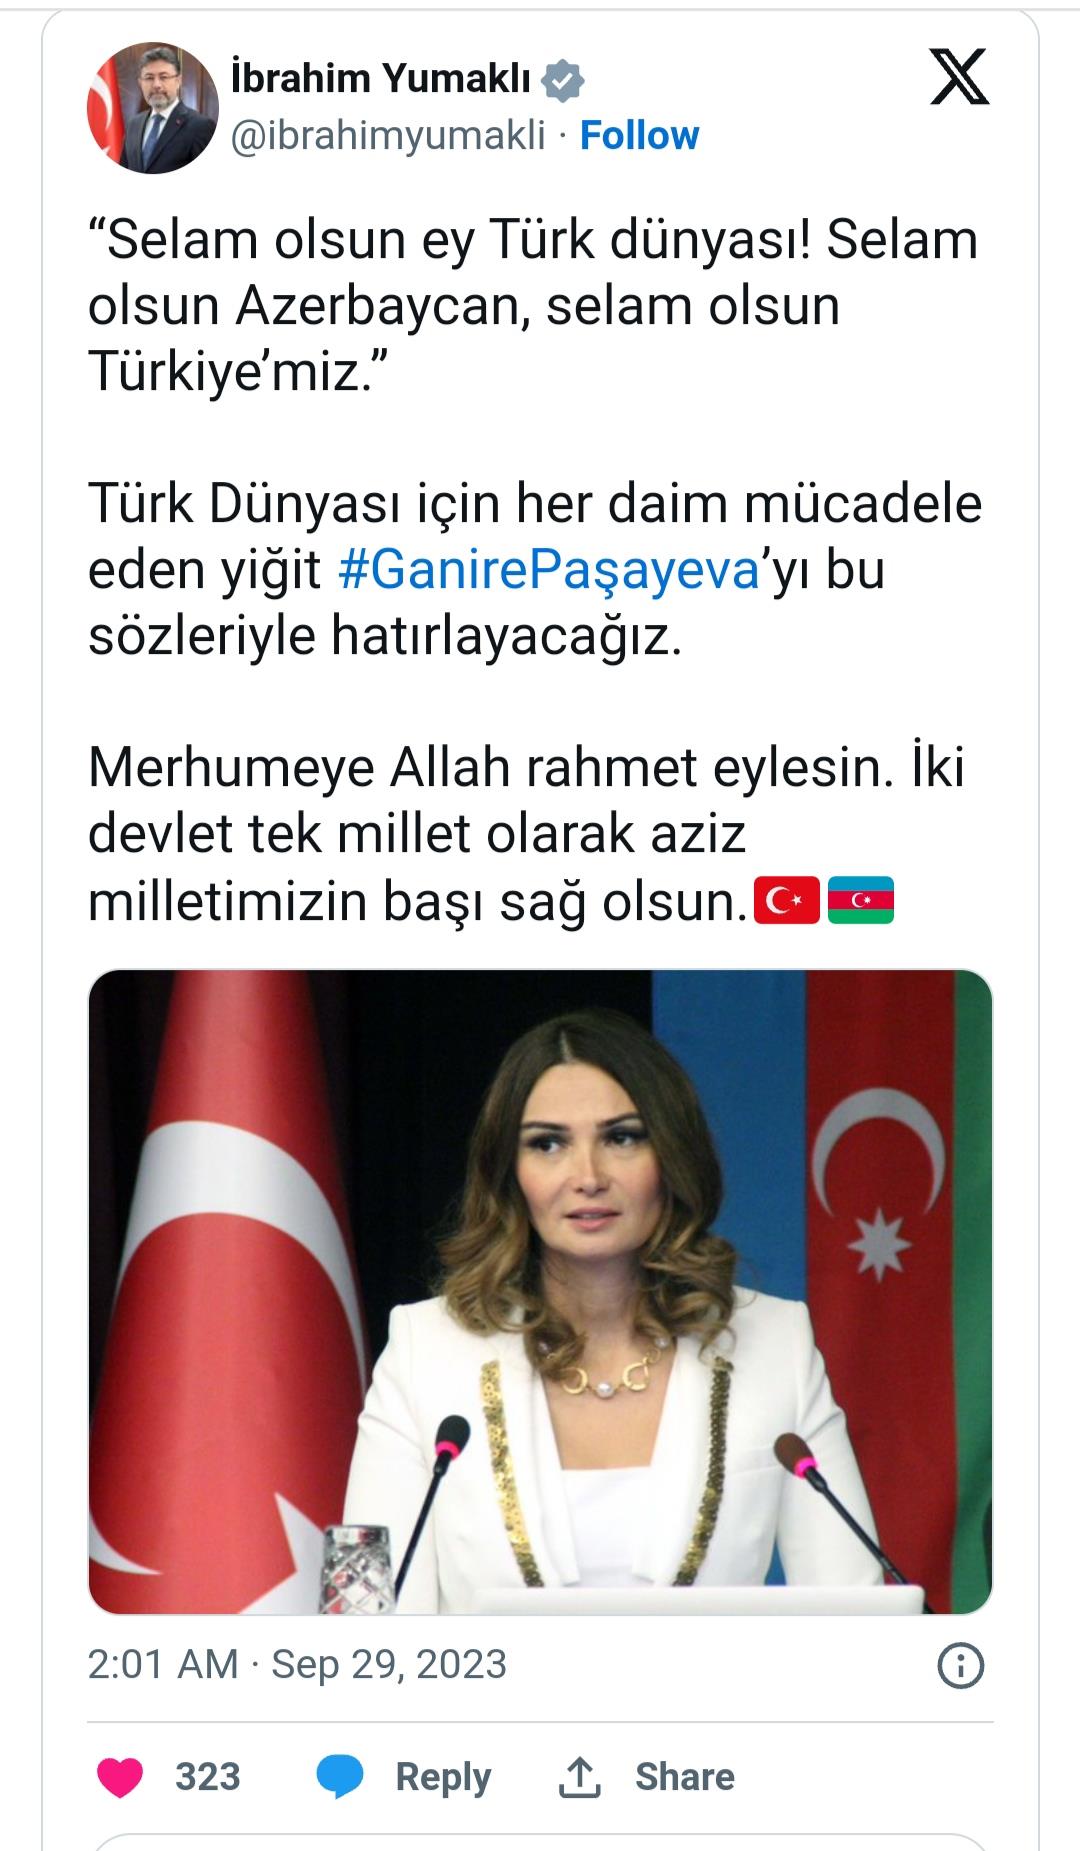Click the İbrahim Yumaklı display name

[x=381, y=79]
